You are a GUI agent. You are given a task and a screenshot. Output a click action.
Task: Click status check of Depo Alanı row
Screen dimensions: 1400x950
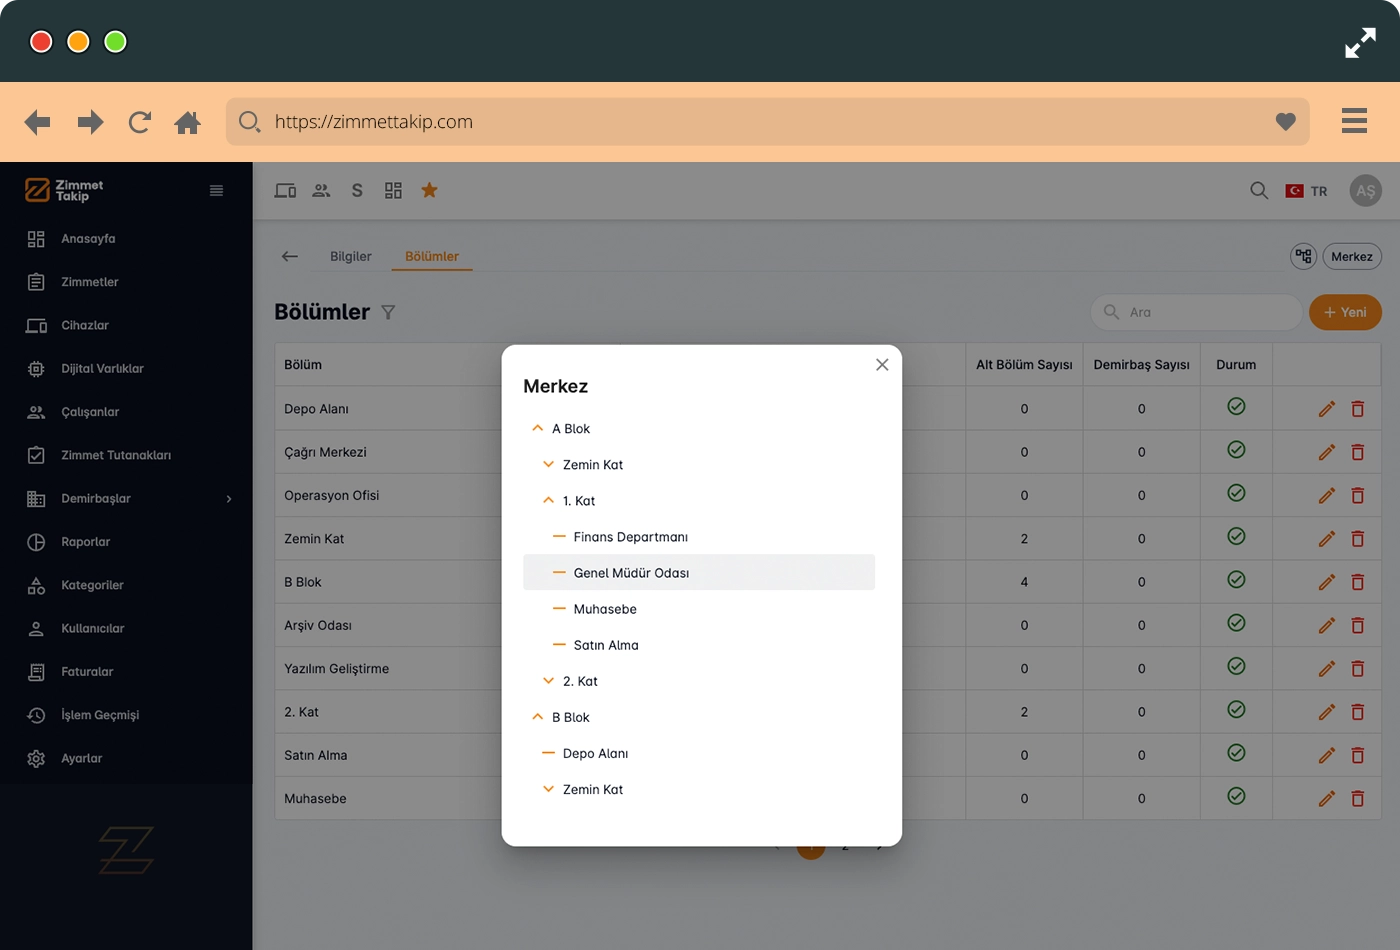(1236, 406)
